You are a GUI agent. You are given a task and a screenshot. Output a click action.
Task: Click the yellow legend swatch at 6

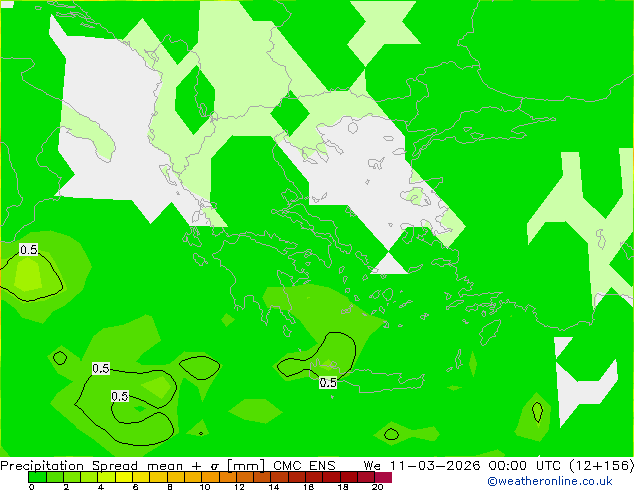point(141,477)
